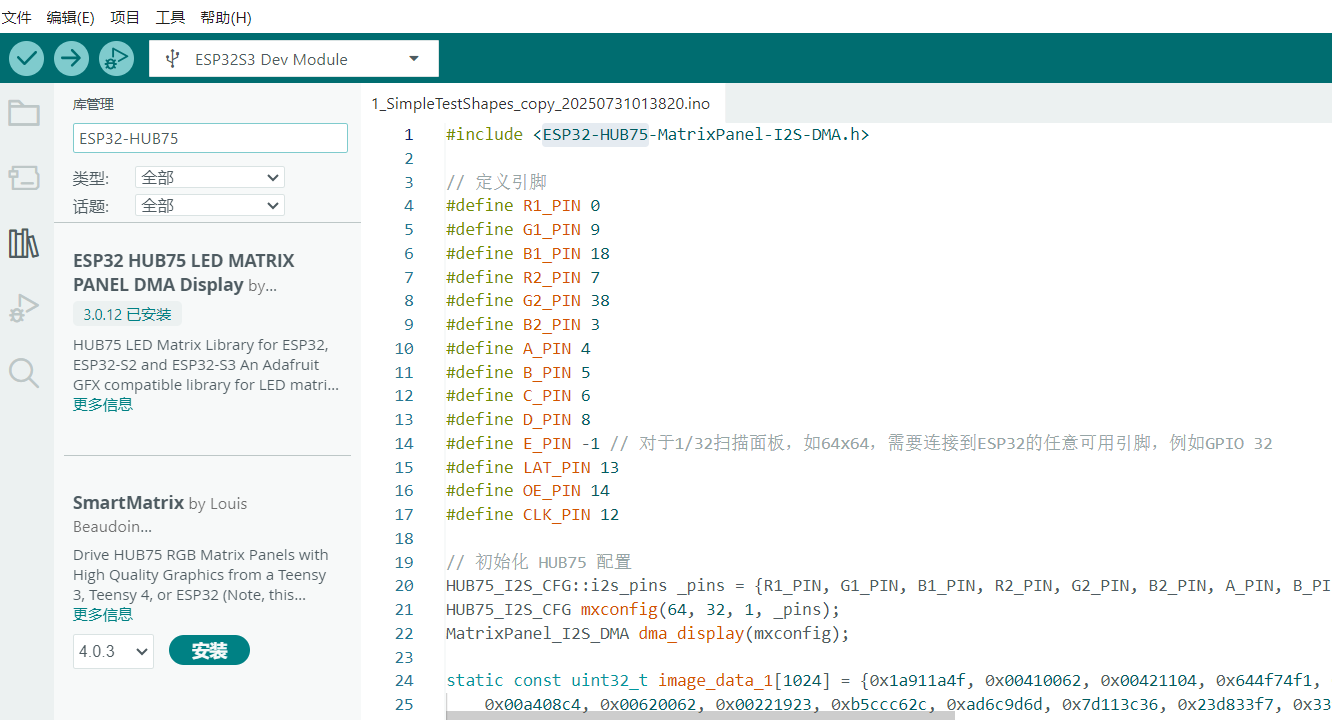Click 安装 button for SmartMatrix
This screenshot has width=1332, height=720.
[209, 650]
